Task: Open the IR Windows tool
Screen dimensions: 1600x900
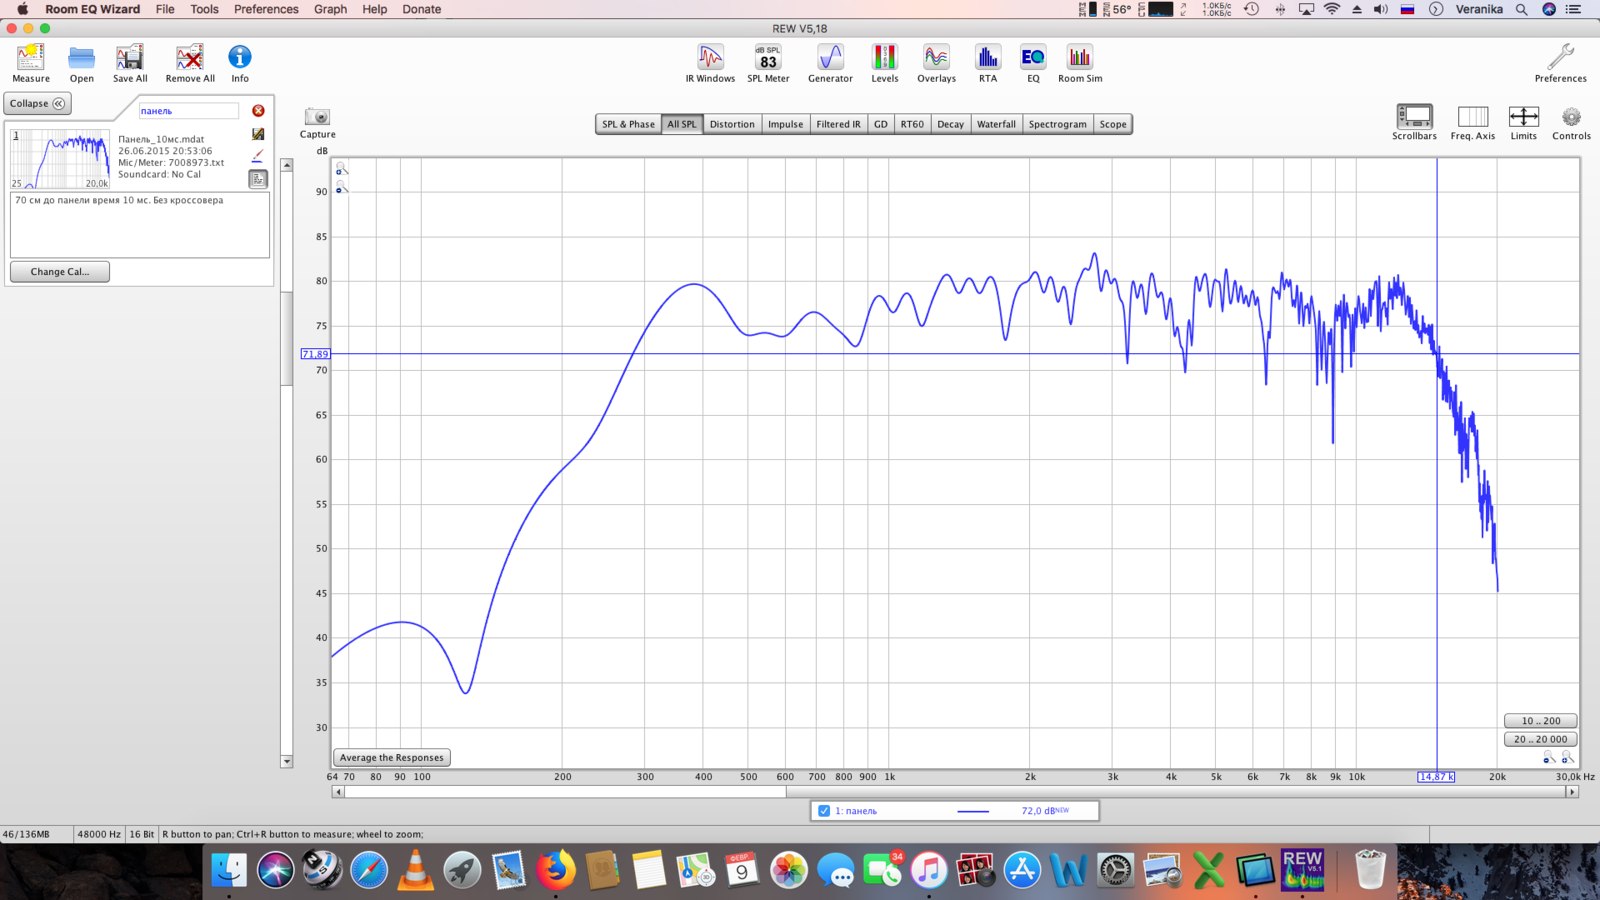Action: click(x=710, y=64)
